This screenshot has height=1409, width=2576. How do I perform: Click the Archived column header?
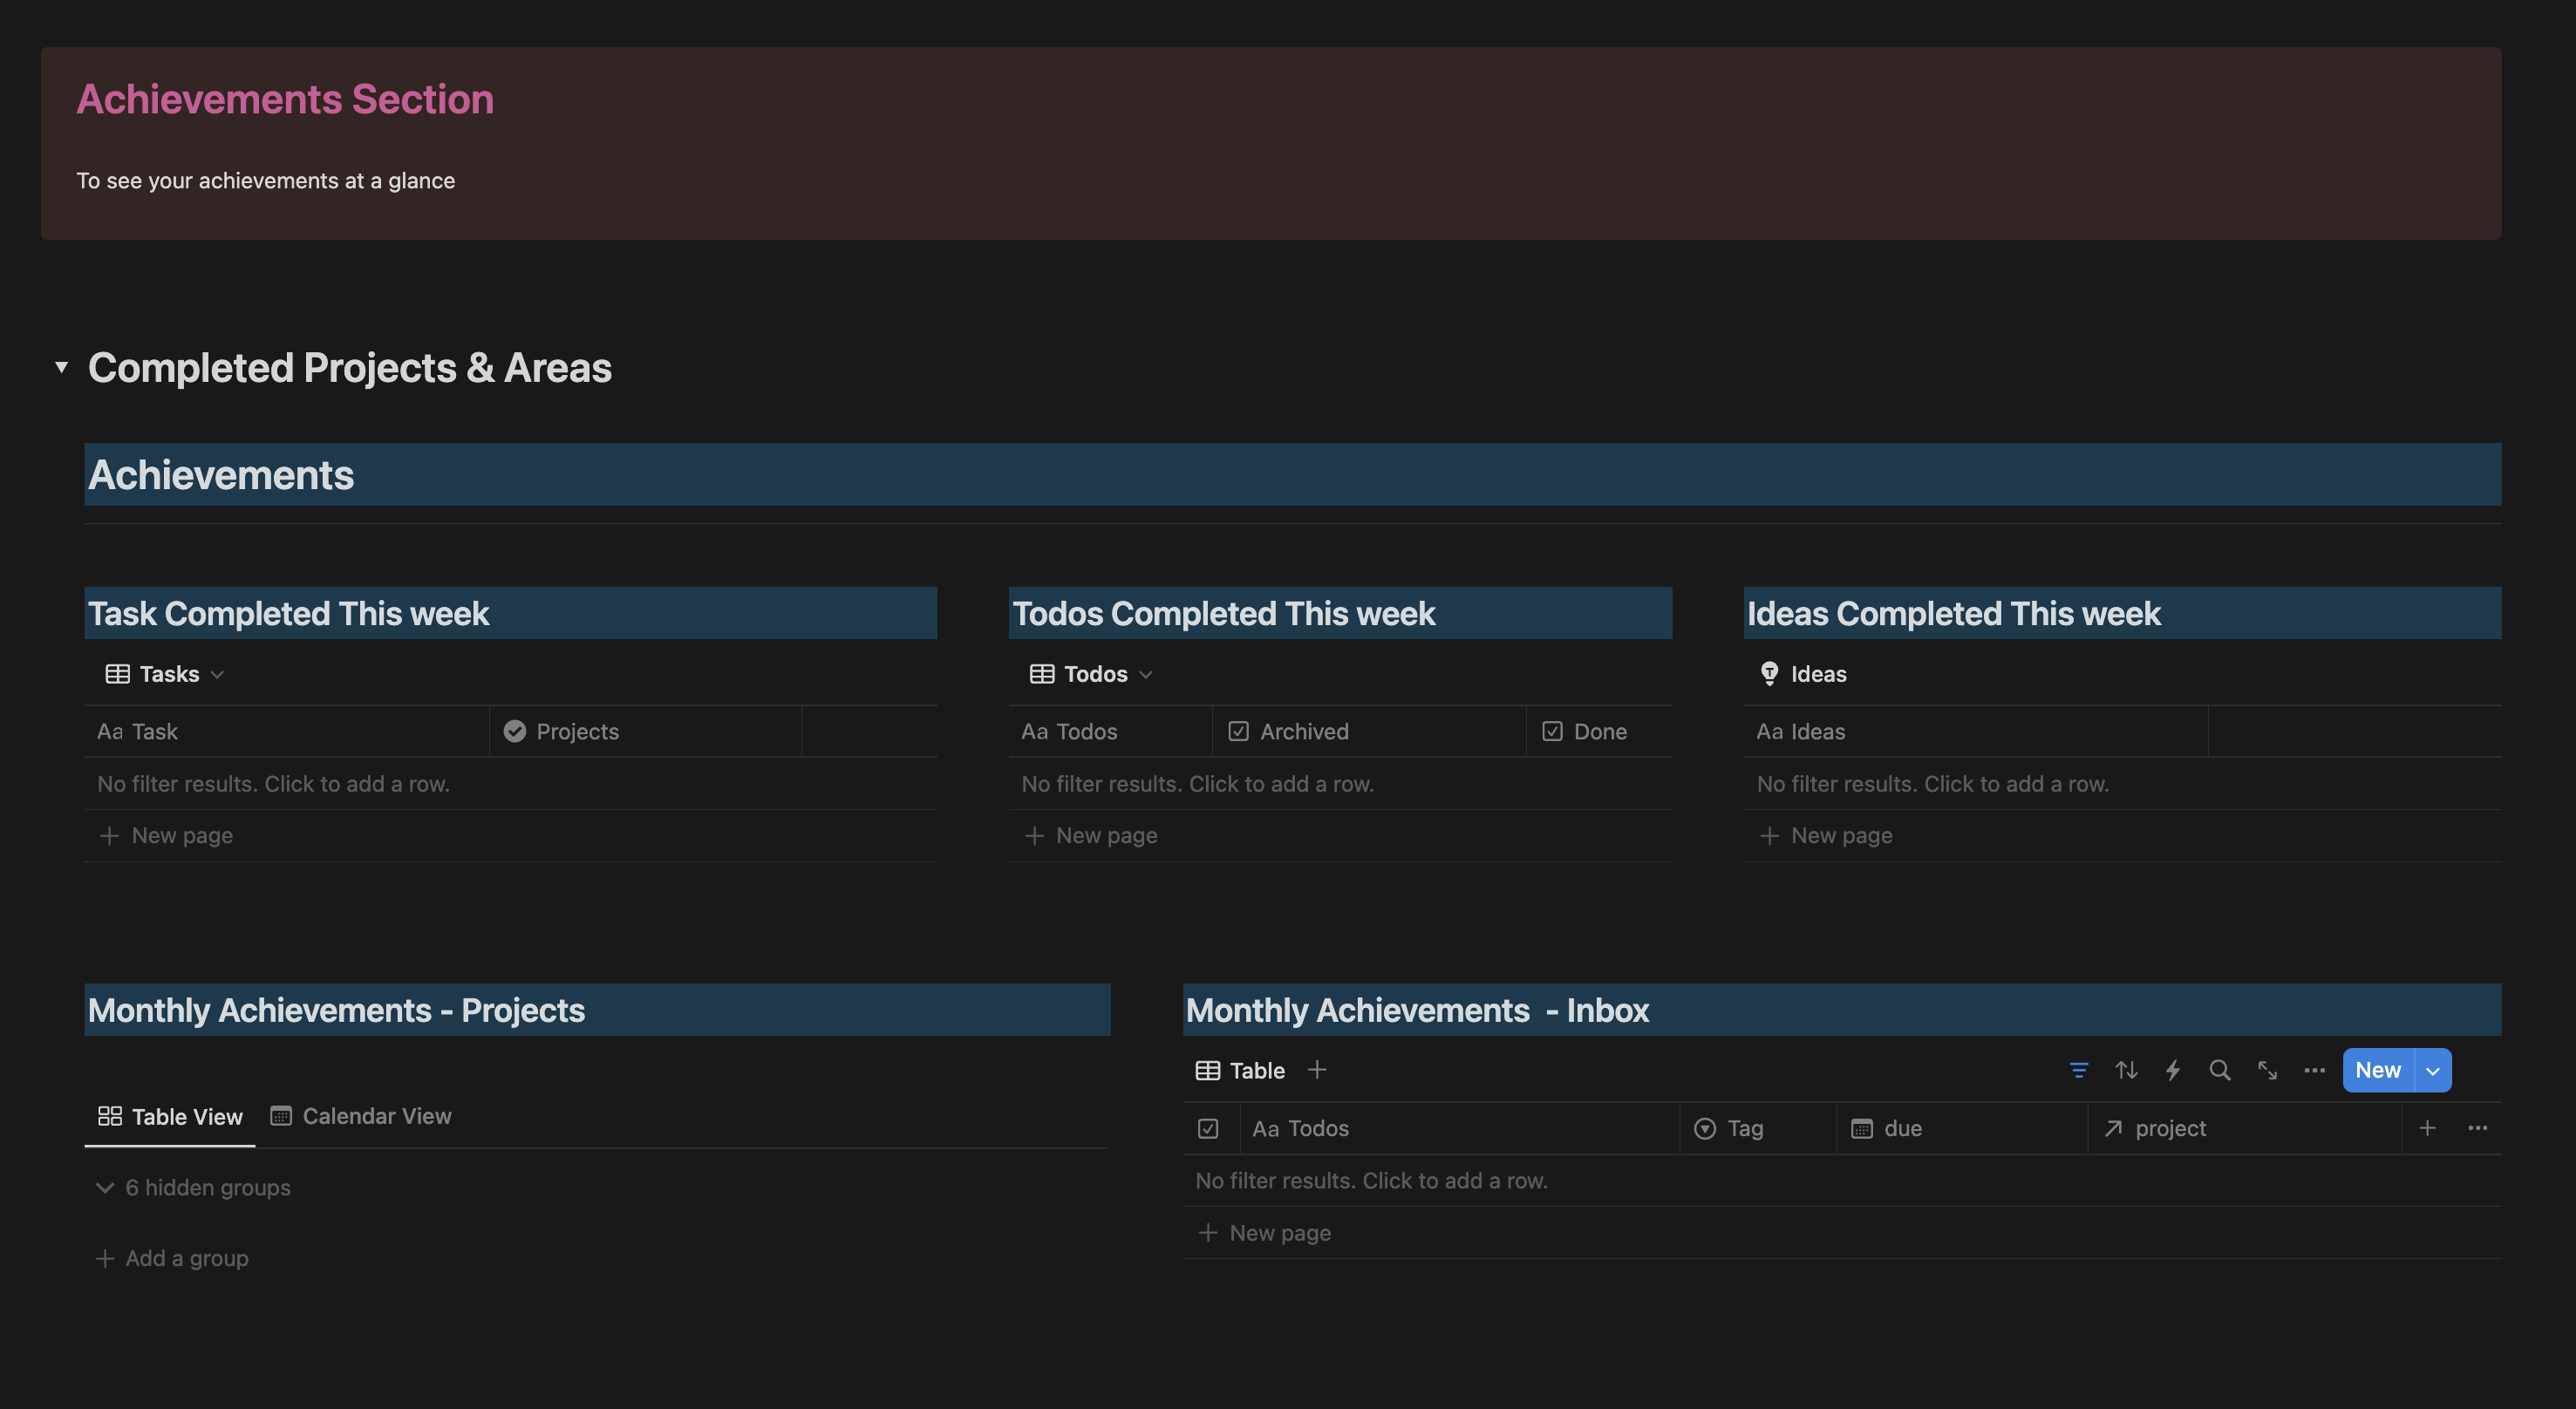1368,731
